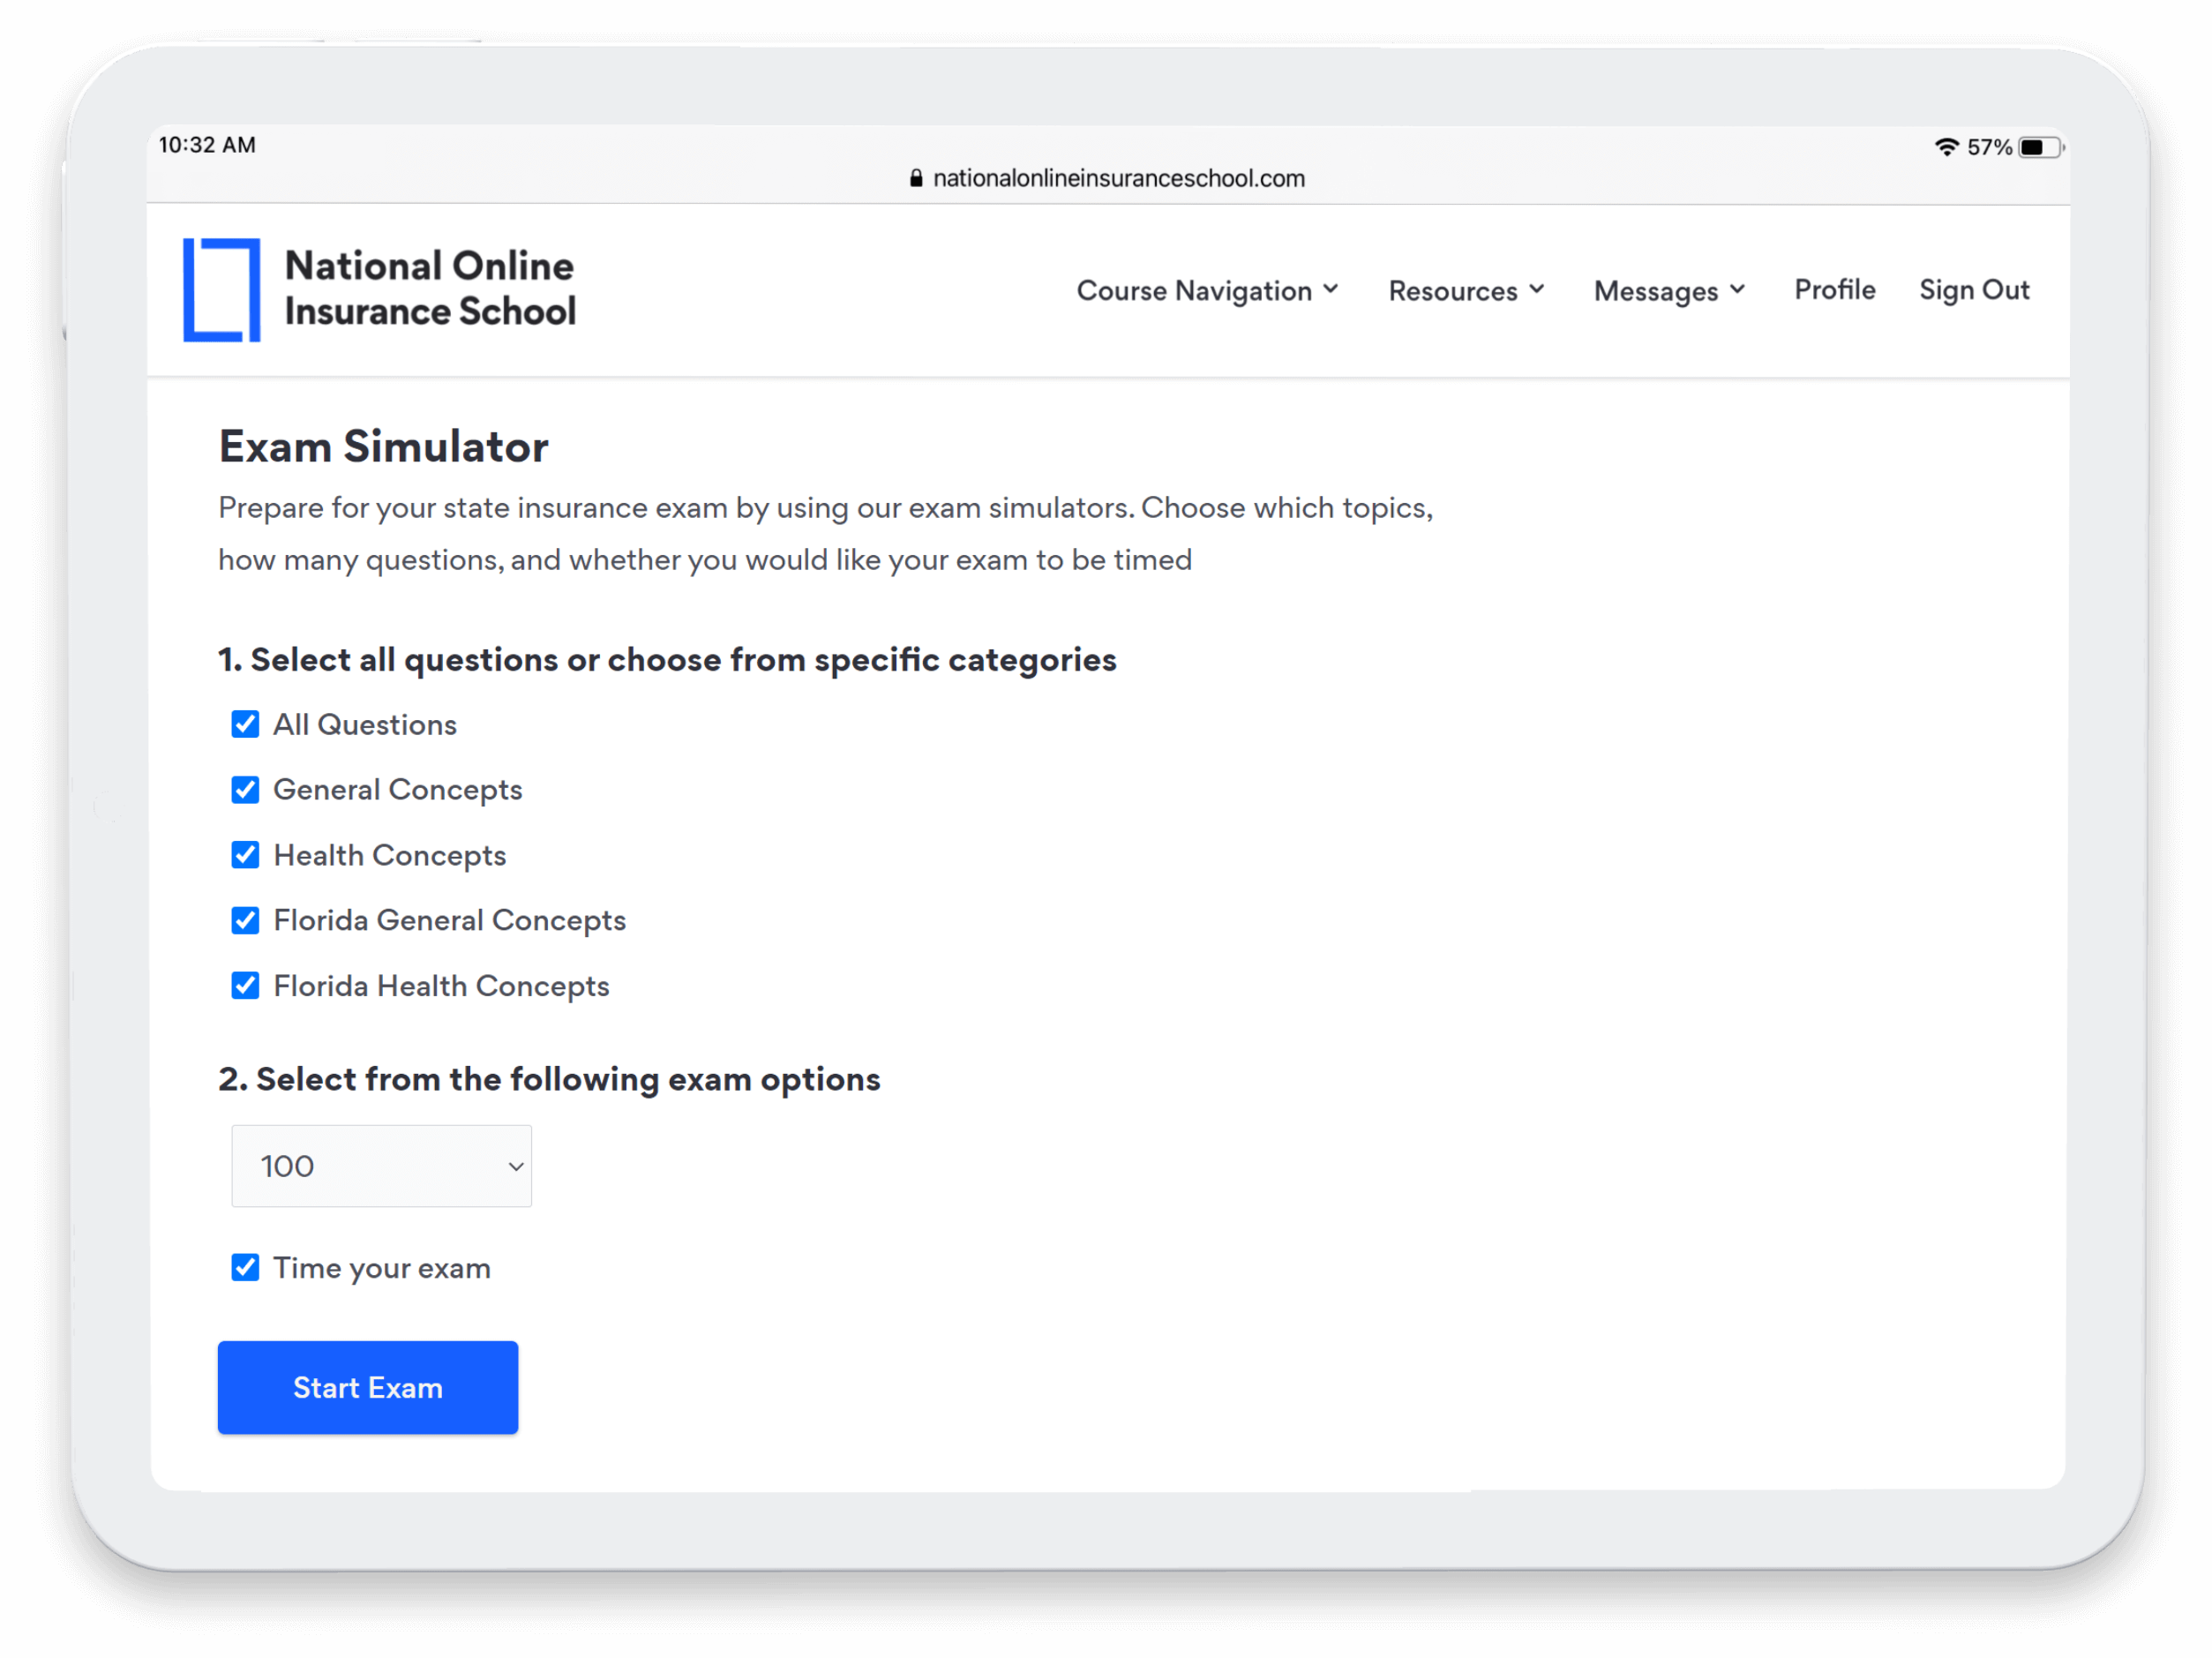
Task: Disable the Florida Health Concepts checkbox
Action: click(244, 984)
